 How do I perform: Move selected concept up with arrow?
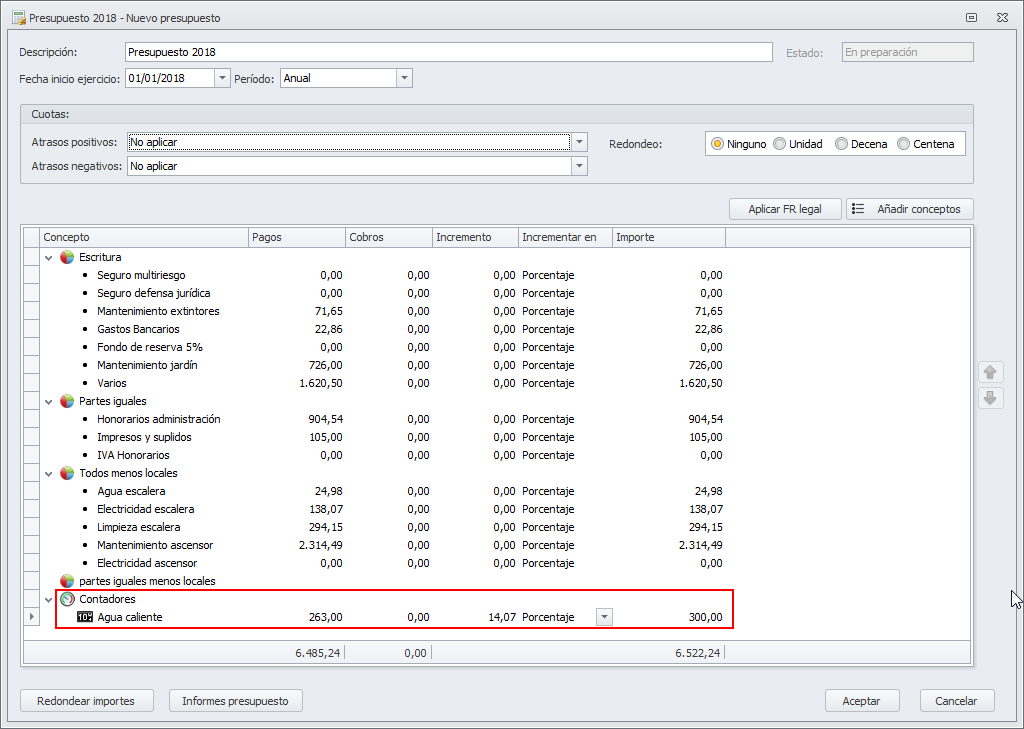pyautogui.click(x=990, y=372)
